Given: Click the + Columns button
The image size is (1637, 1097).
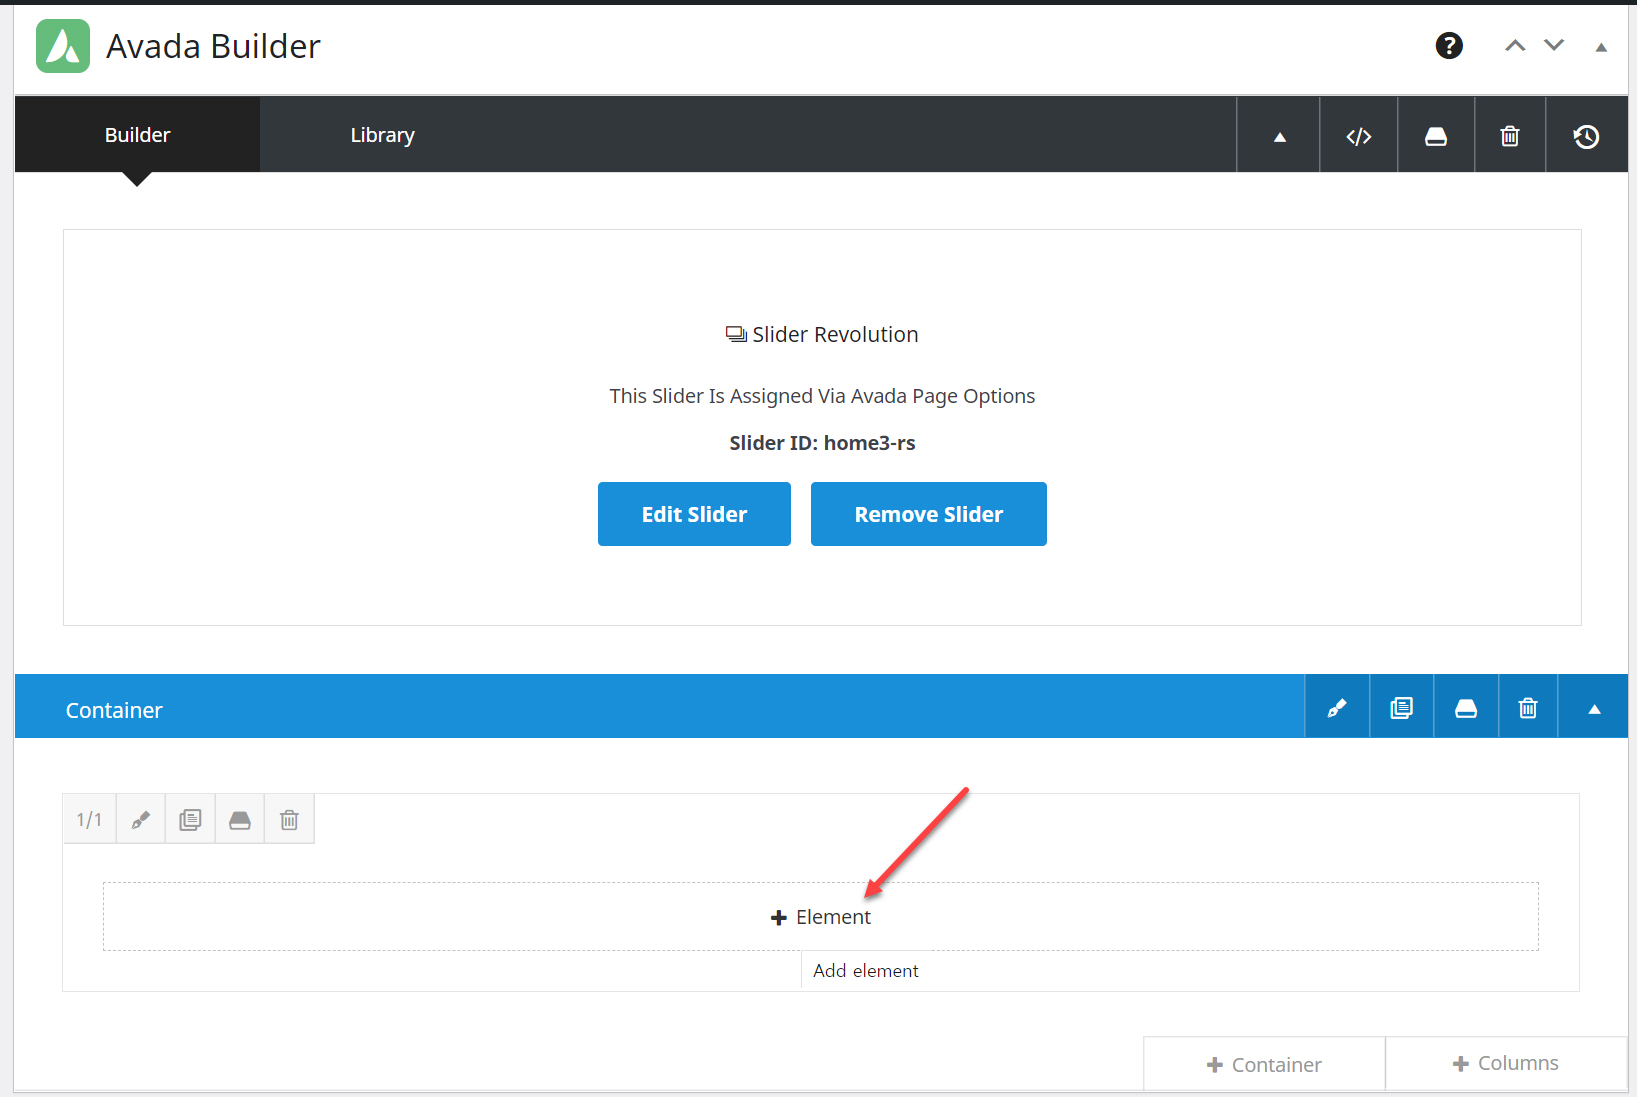Looking at the screenshot, I should point(1506,1063).
